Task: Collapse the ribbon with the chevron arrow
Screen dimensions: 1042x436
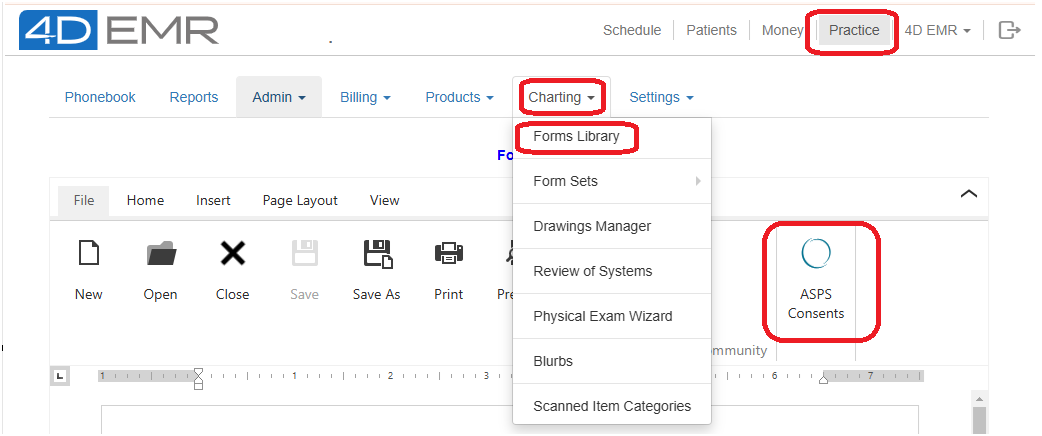Action: click(969, 194)
